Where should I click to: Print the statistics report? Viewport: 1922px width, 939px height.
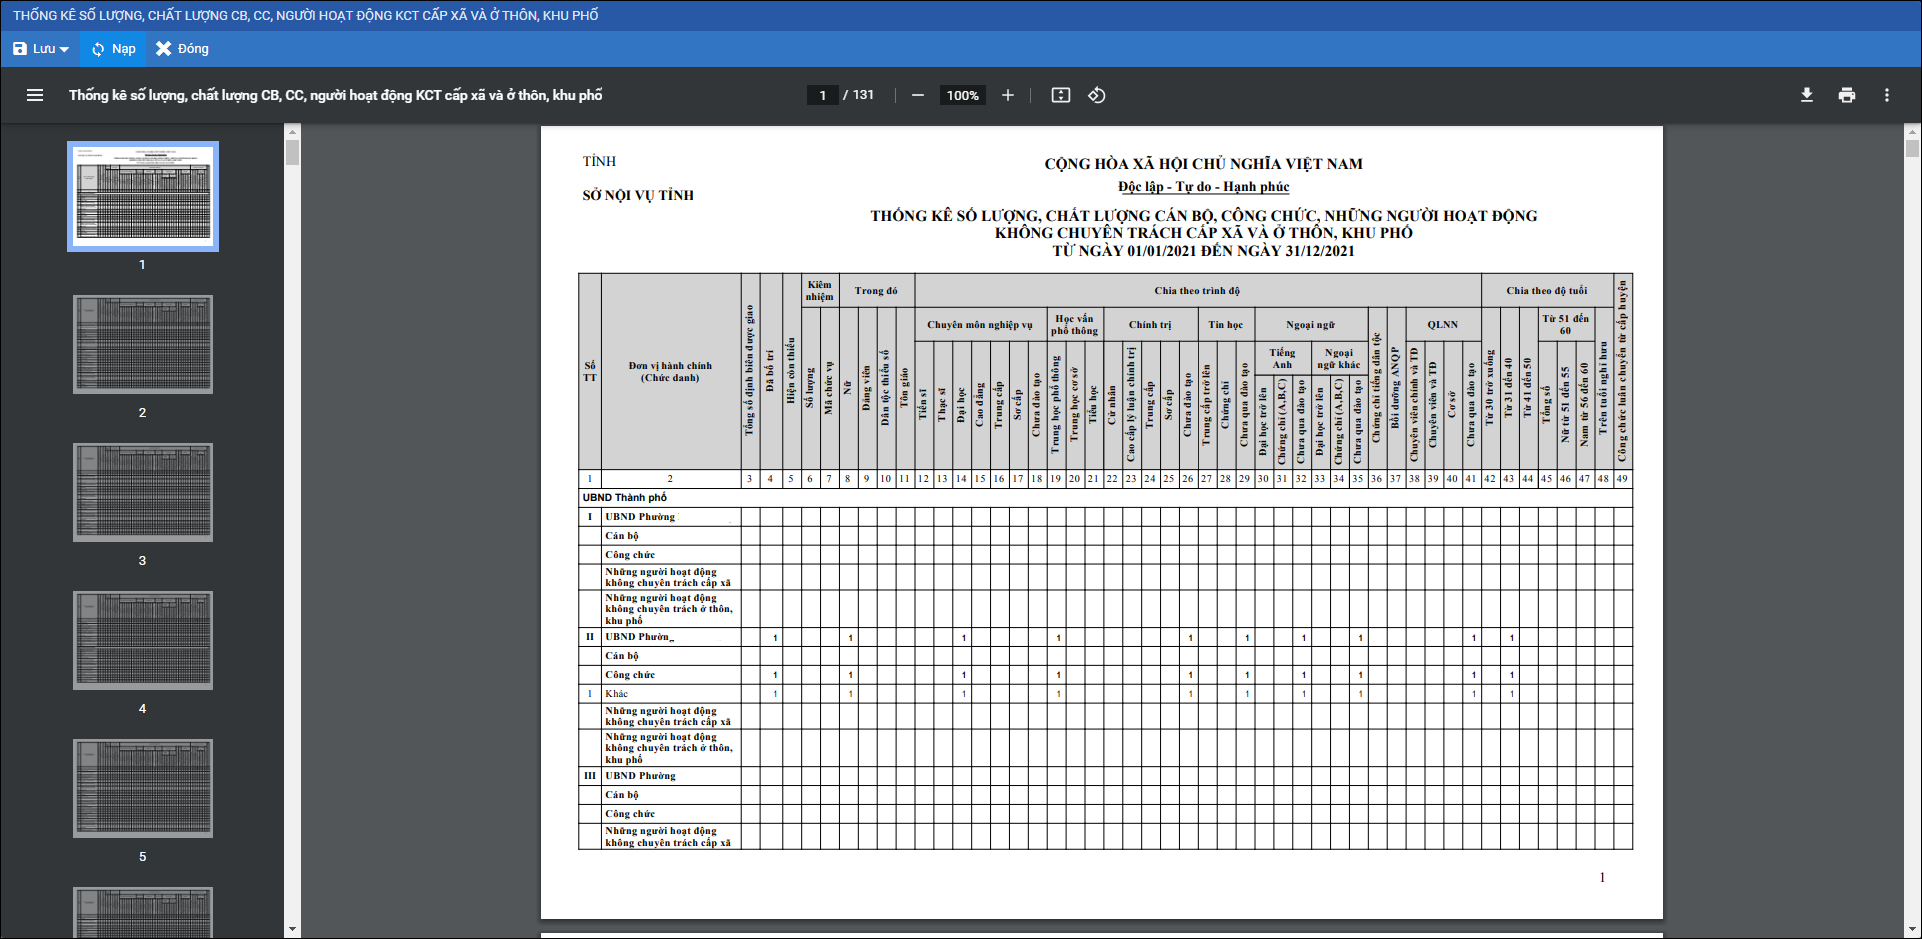point(1846,95)
